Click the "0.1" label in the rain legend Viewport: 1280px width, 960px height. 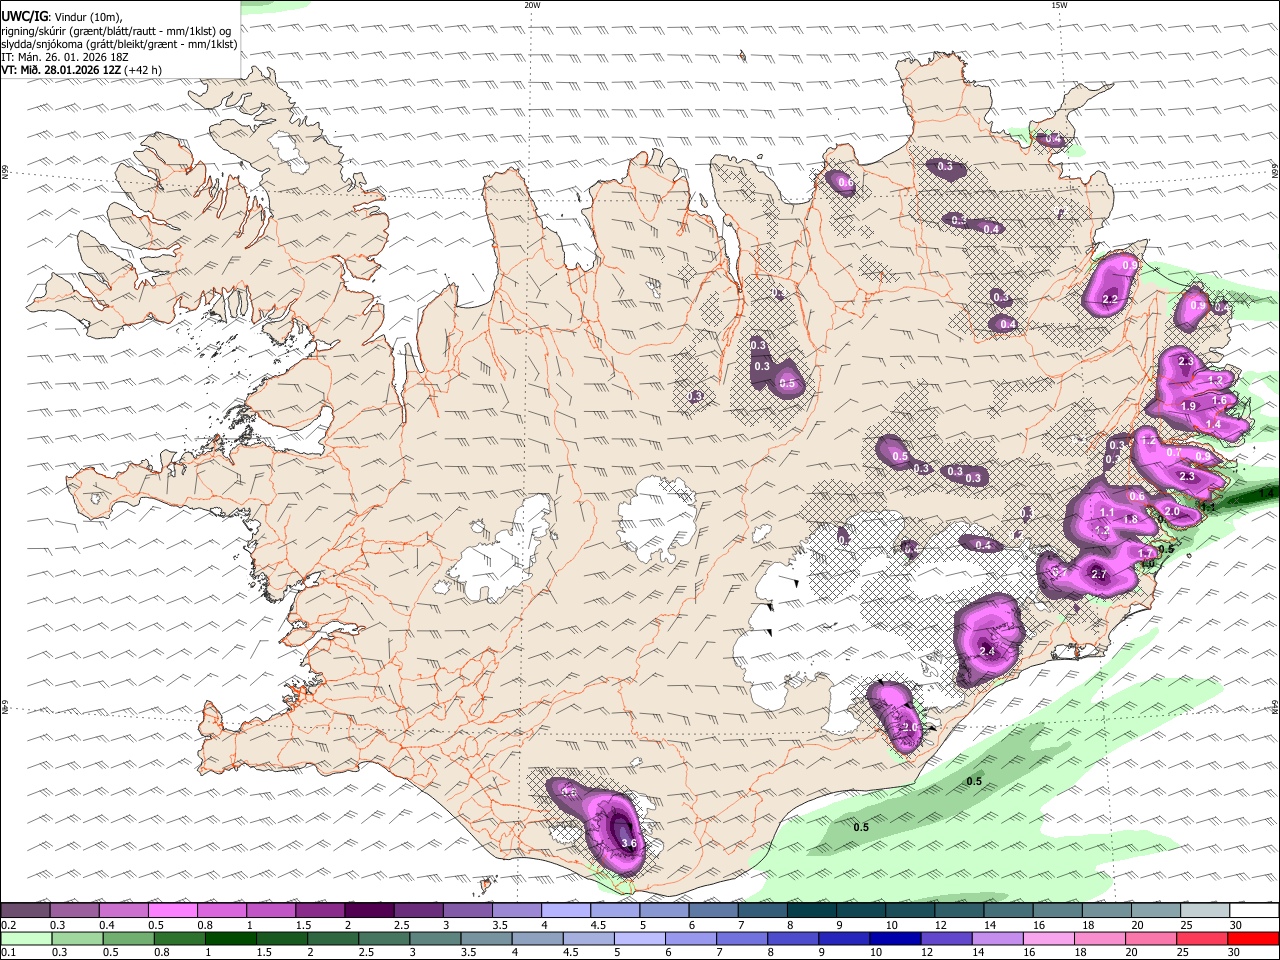(x=8, y=953)
